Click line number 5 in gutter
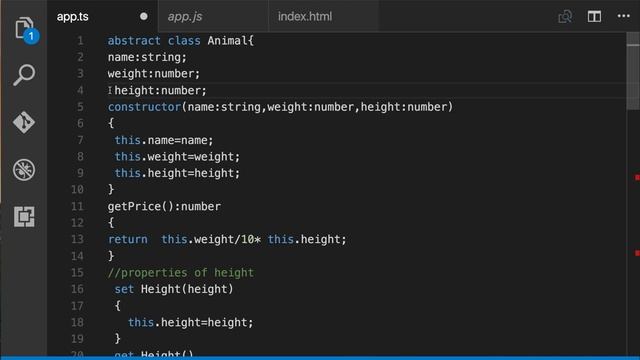The image size is (640, 360). tap(80, 107)
